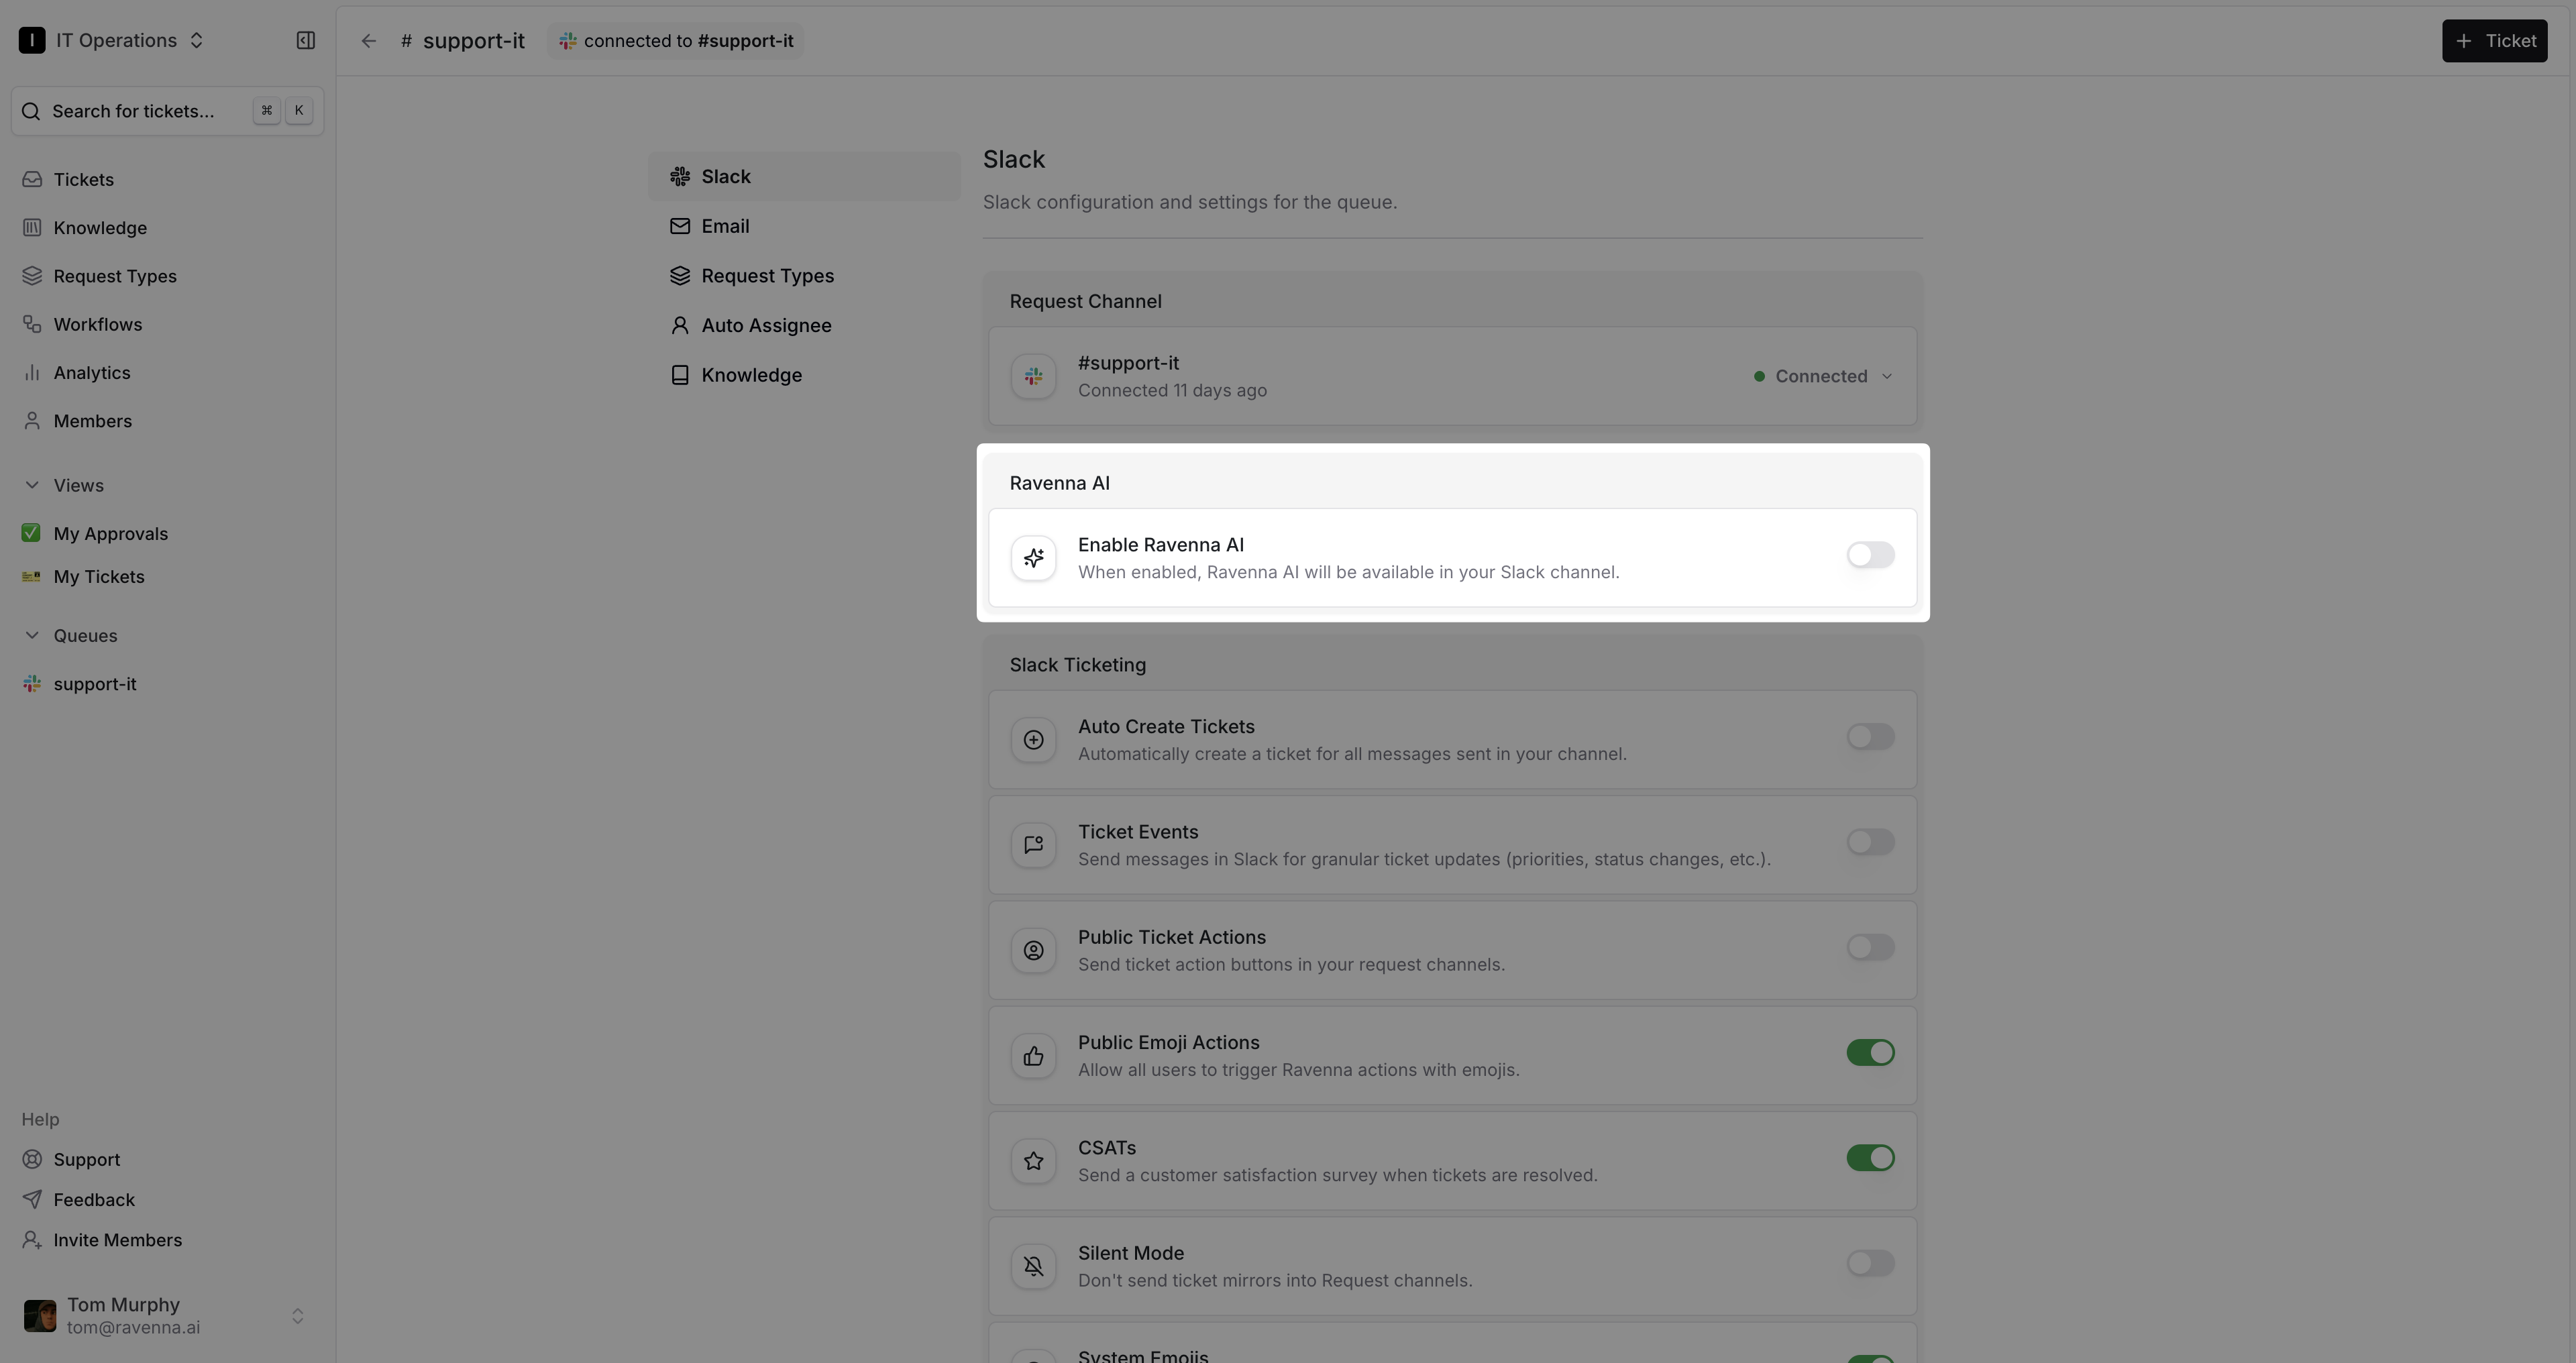The image size is (2576, 1363).
Task: Open Knowledge settings tab
Action: [804, 375]
